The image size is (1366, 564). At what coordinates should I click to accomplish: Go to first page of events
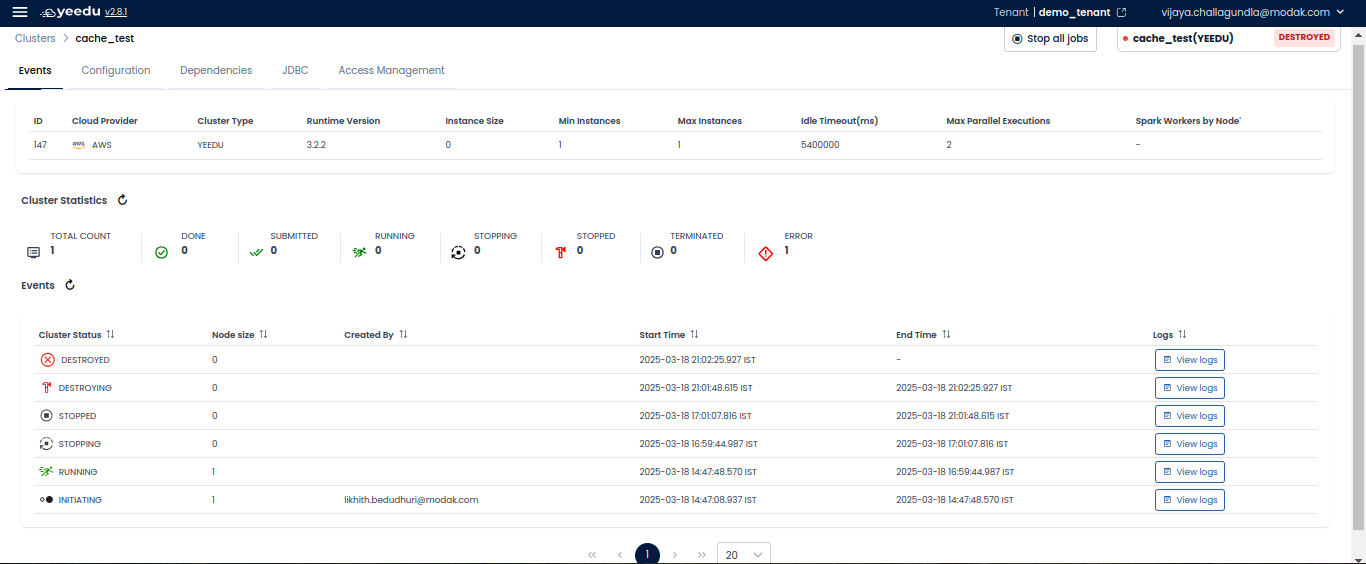[x=592, y=554]
